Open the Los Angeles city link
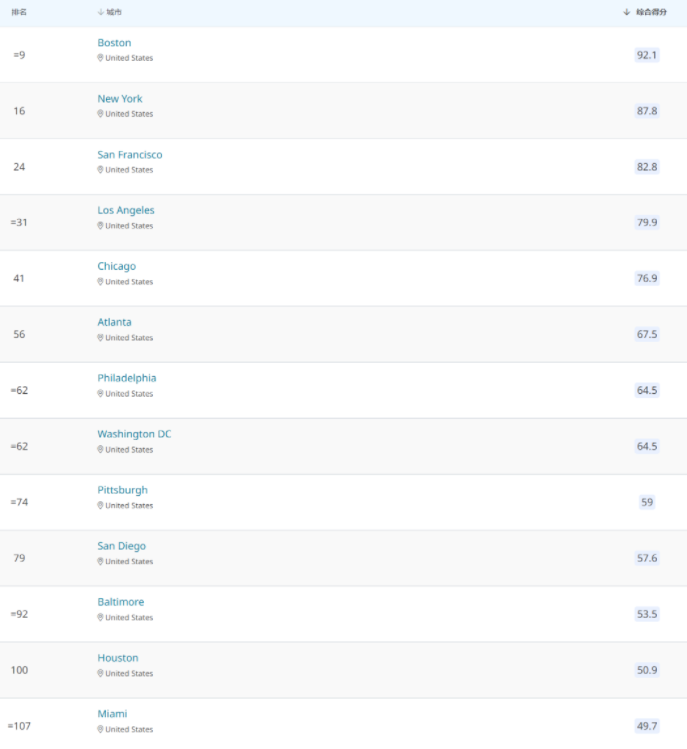Viewport: 687px width, 749px height. (x=126, y=211)
